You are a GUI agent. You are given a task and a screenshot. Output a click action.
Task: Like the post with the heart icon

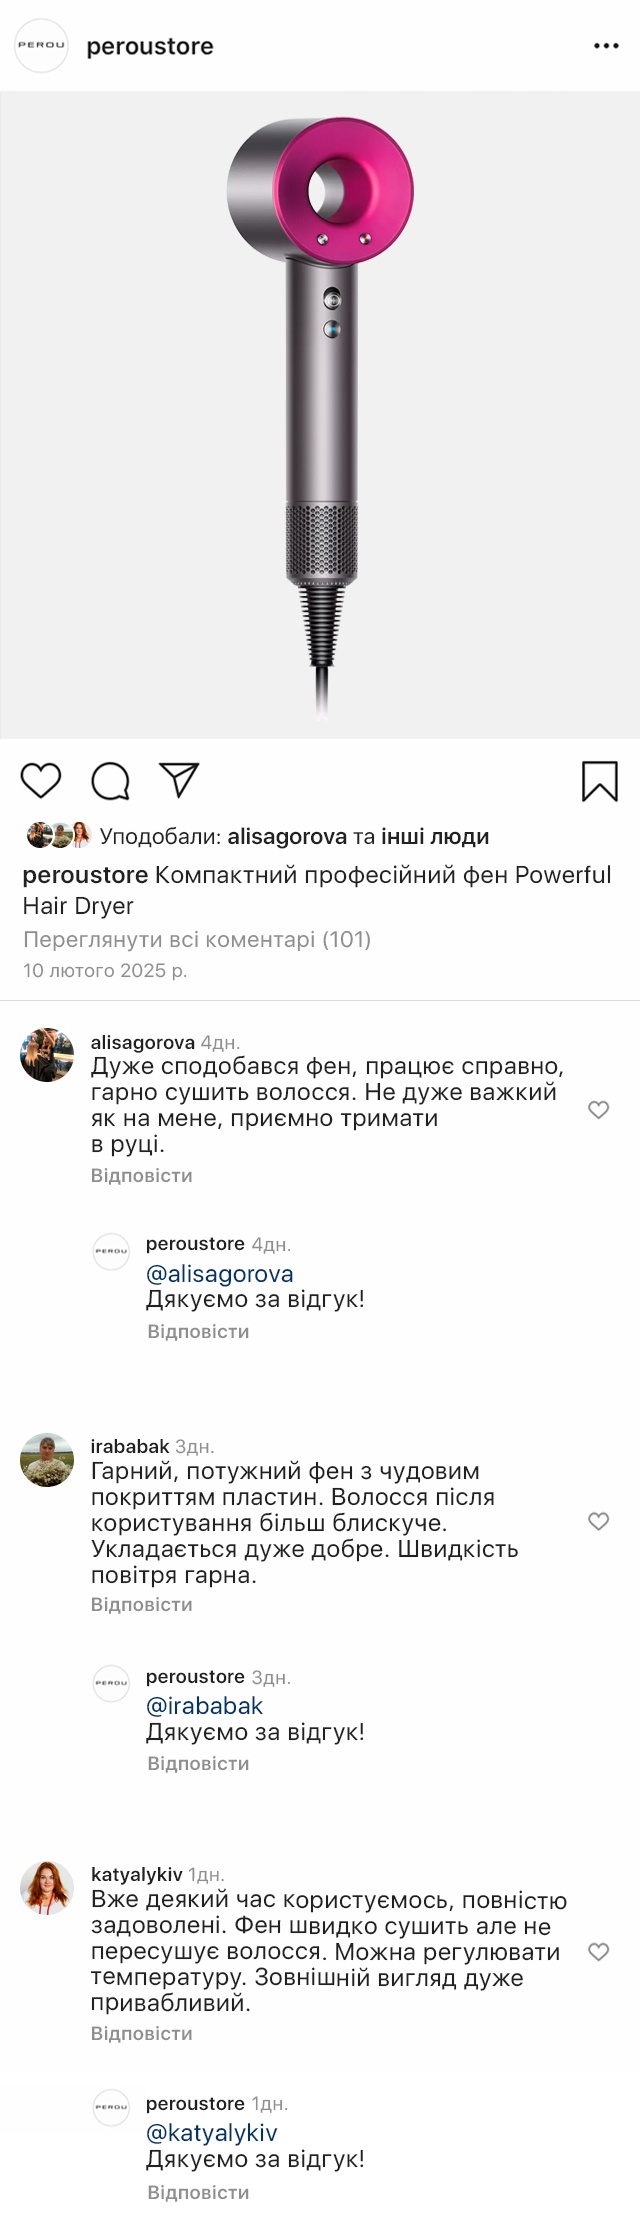click(x=41, y=780)
